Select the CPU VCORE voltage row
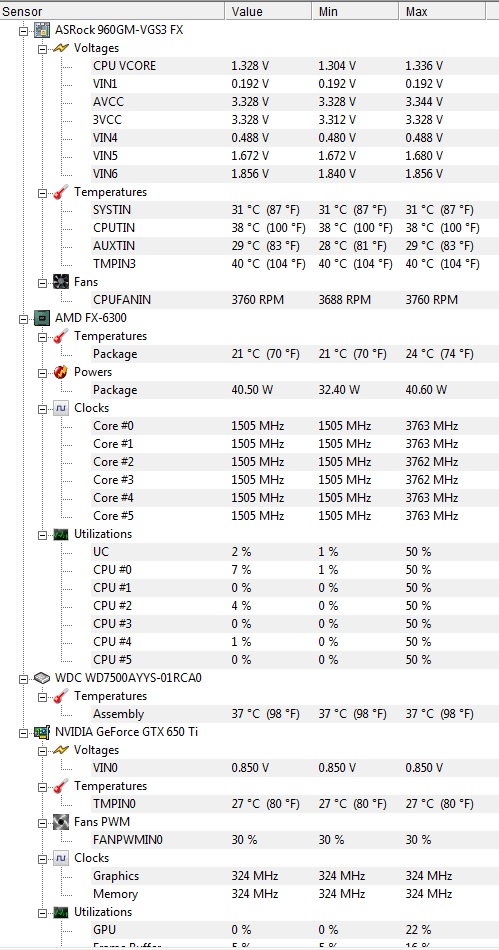The width and height of the screenshot is (499, 950). (289, 66)
